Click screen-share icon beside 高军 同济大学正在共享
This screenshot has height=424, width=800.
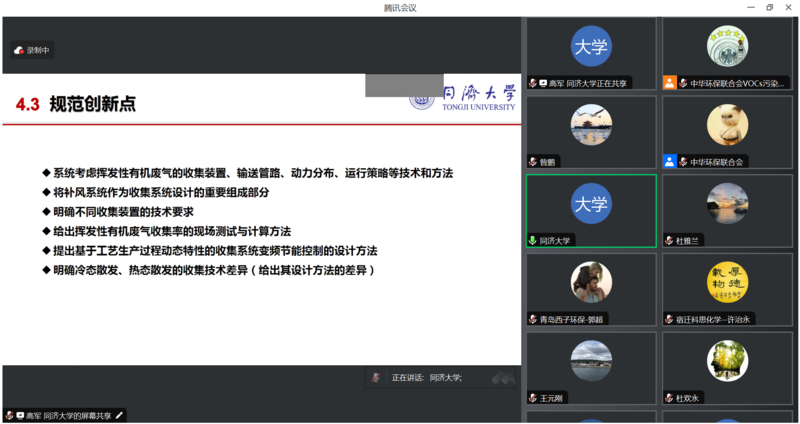543,83
